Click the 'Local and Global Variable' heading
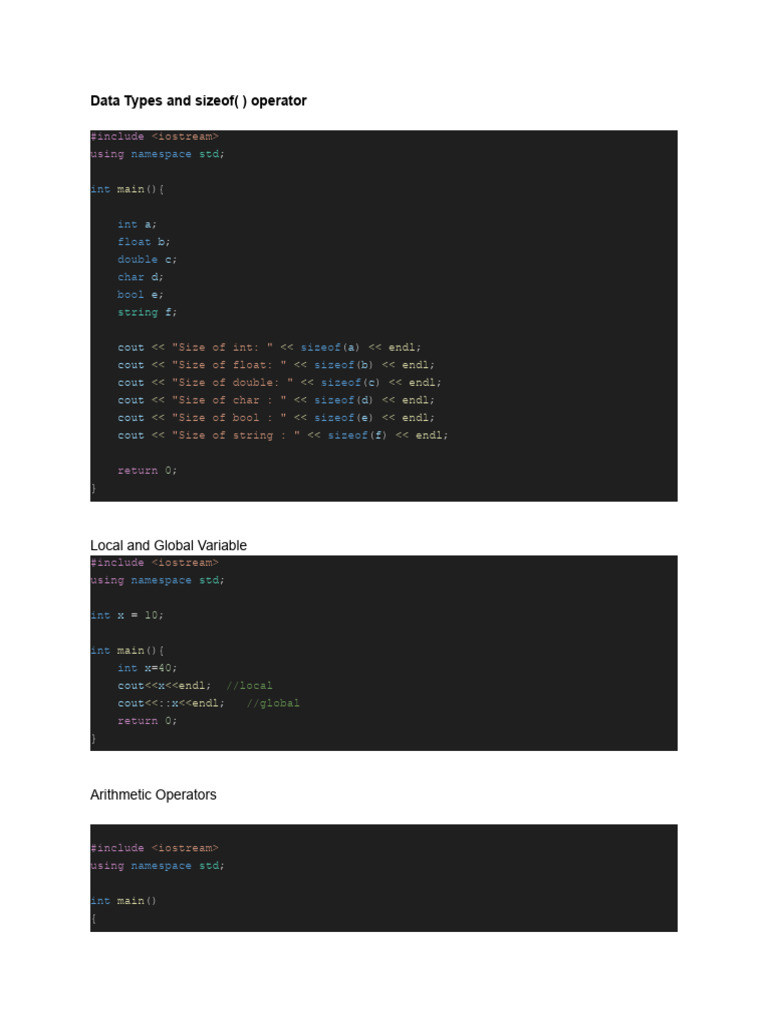This screenshot has height=1024, width=768. tap(168, 545)
